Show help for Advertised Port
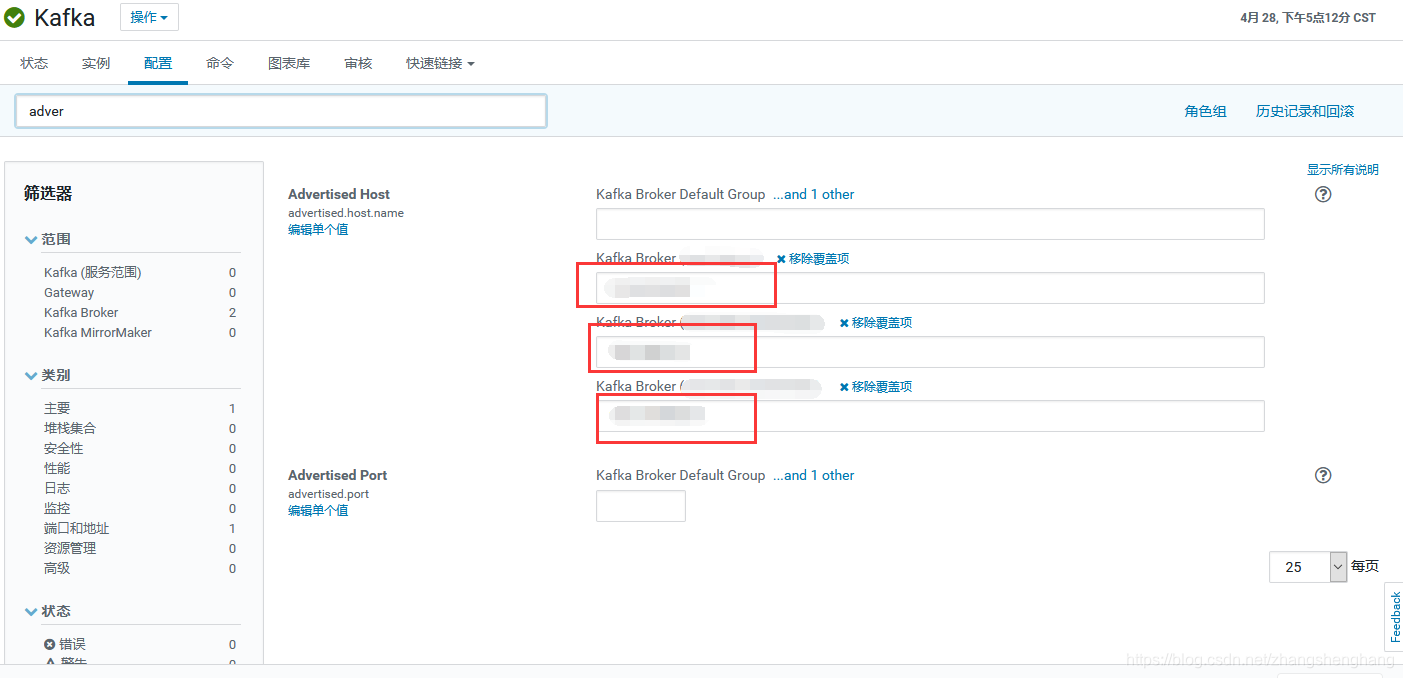Image resolution: width=1403 pixels, height=678 pixels. pos(1323,475)
